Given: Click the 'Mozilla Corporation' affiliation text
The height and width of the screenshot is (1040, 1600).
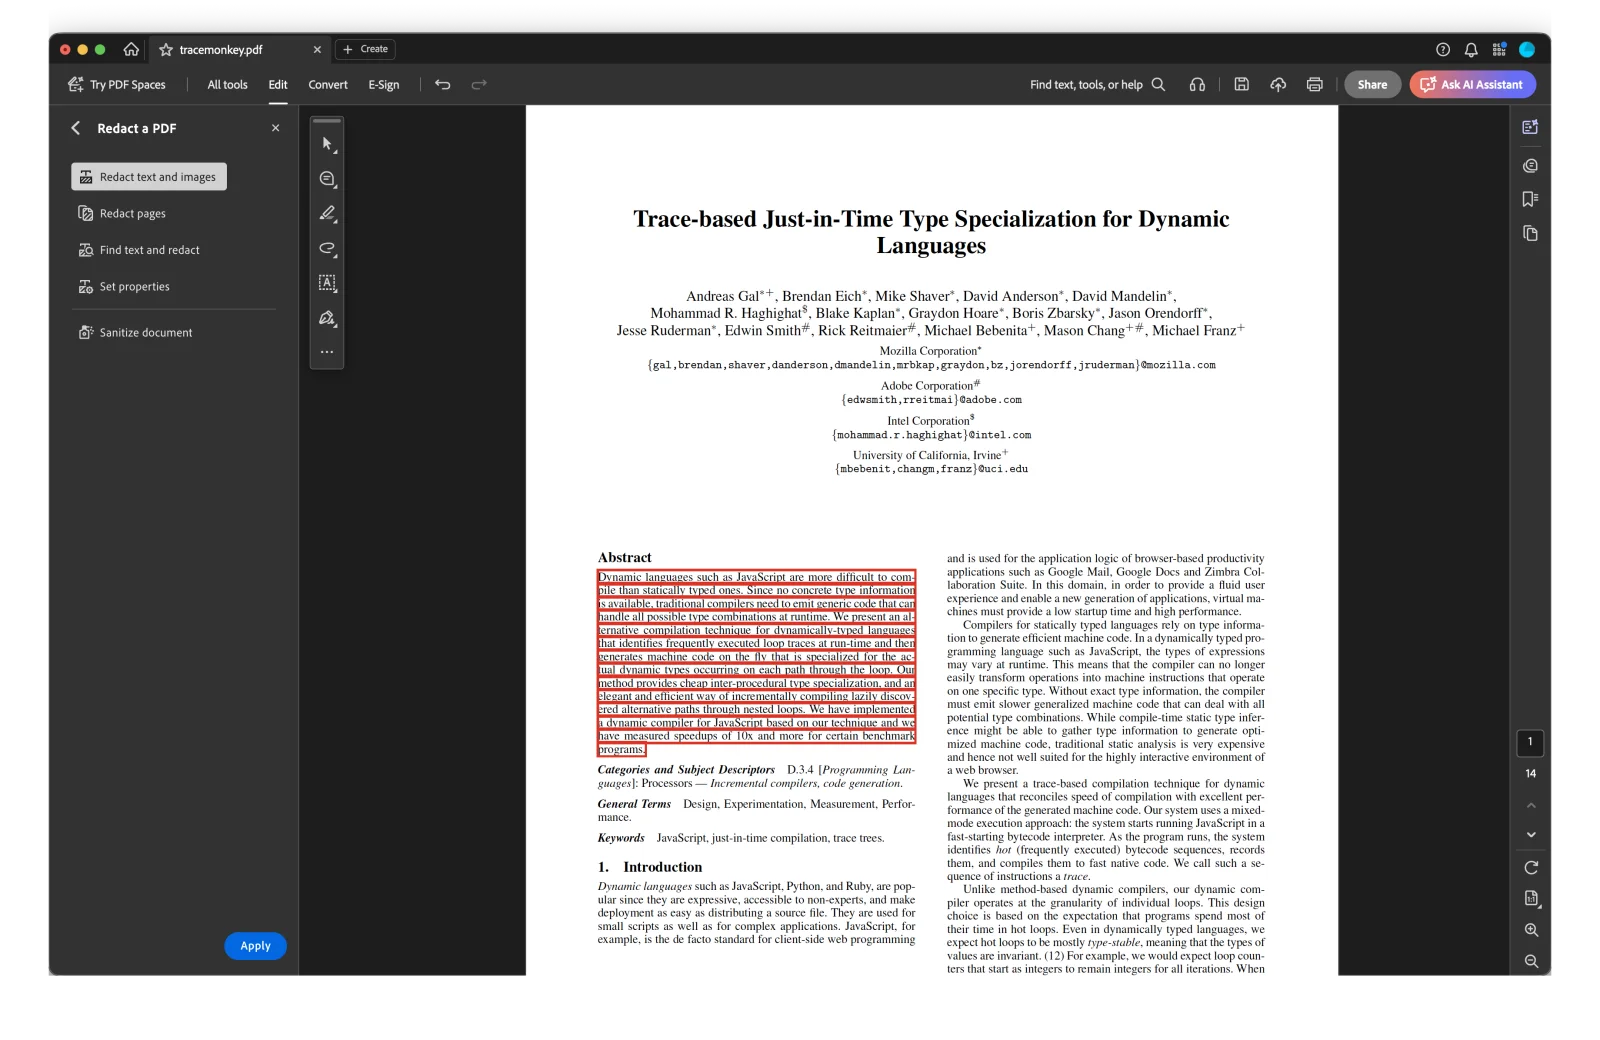Looking at the screenshot, I should (930, 351).
